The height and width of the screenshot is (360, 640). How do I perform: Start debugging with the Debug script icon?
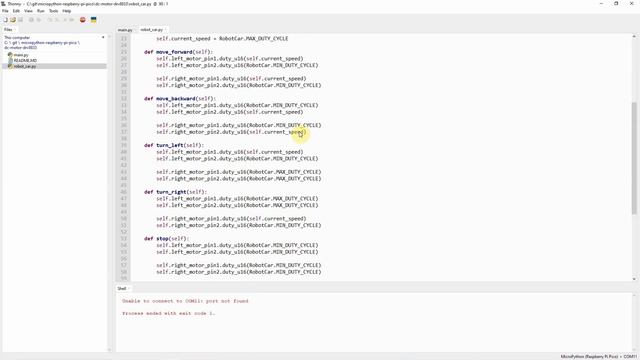[x=39, y=20]
